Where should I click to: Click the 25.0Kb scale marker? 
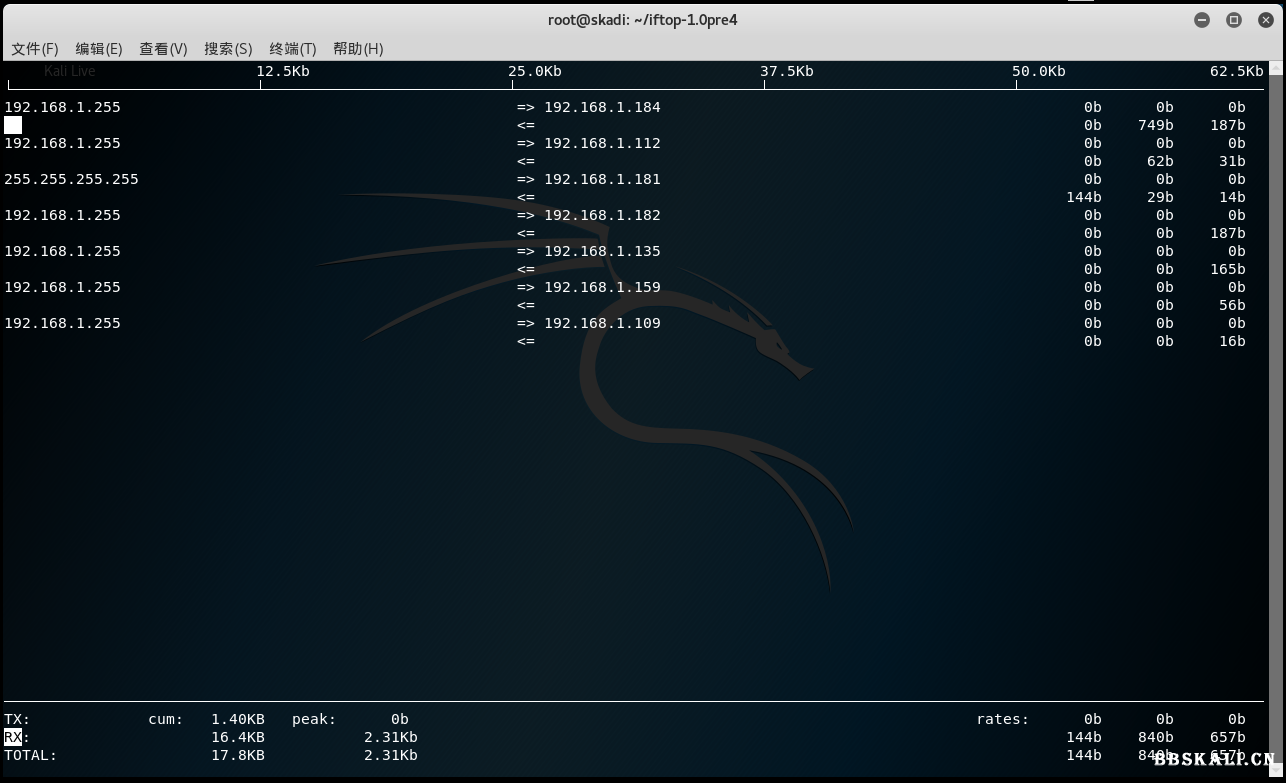[534, 71]
